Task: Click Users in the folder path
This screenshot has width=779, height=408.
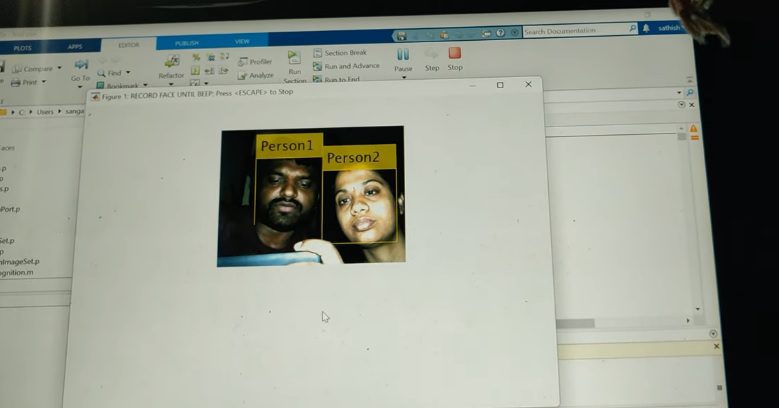Action: coord(45,112)
